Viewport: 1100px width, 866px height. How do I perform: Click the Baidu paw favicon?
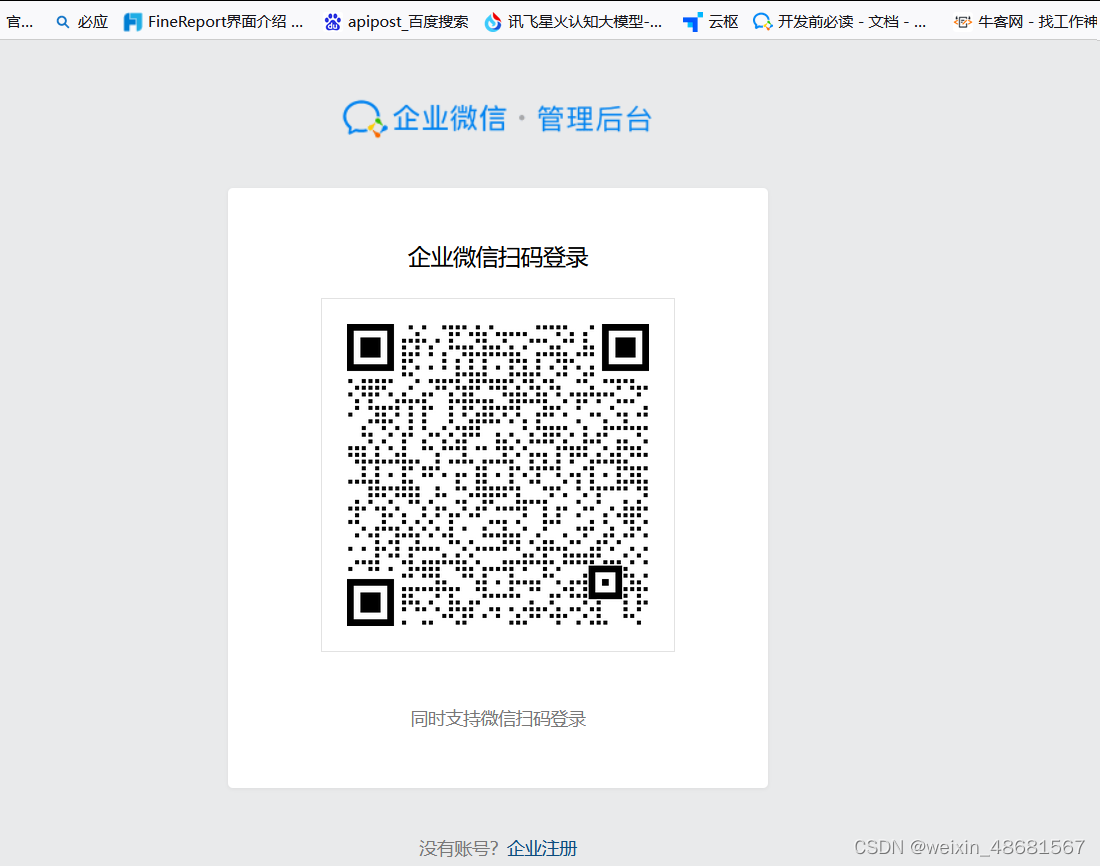click(333, 22)
